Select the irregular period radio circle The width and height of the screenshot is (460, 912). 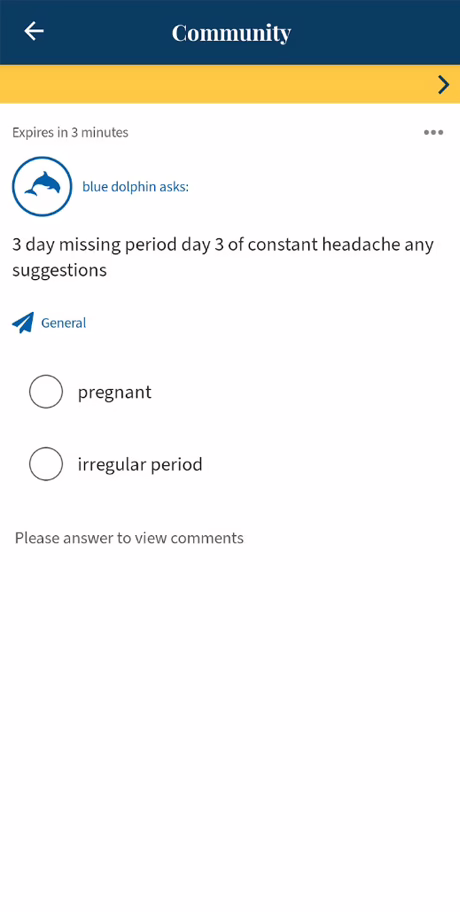pyautogui.click(x=46, y=464)
